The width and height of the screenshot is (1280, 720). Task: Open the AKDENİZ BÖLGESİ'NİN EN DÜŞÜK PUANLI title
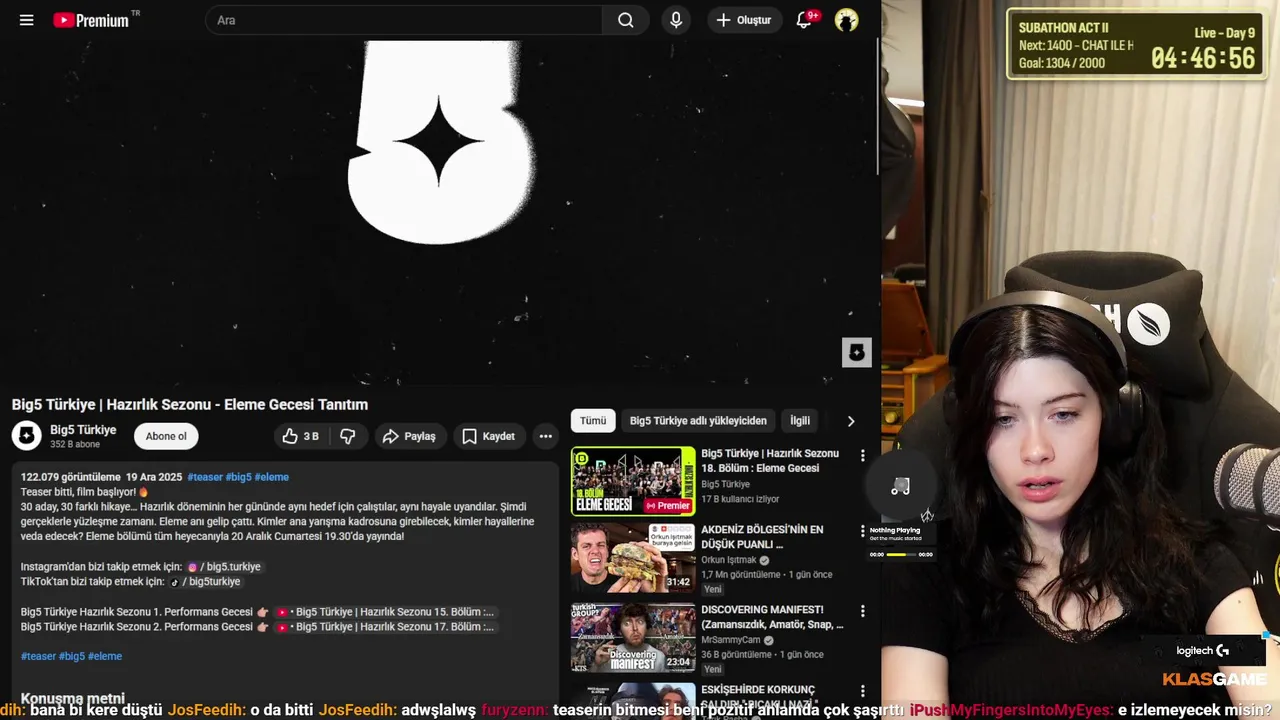click(x=763, y=537)
